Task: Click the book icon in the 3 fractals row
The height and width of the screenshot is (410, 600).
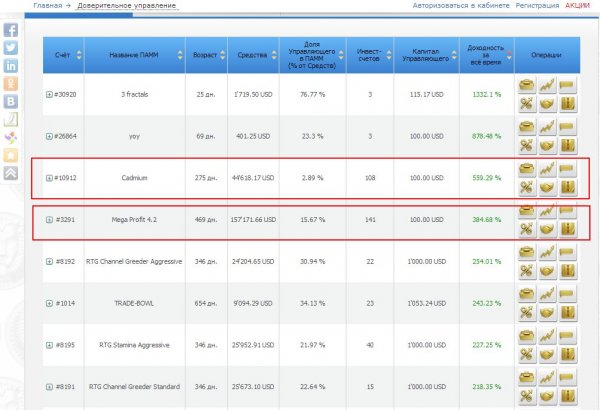Action: click(568, 104)
